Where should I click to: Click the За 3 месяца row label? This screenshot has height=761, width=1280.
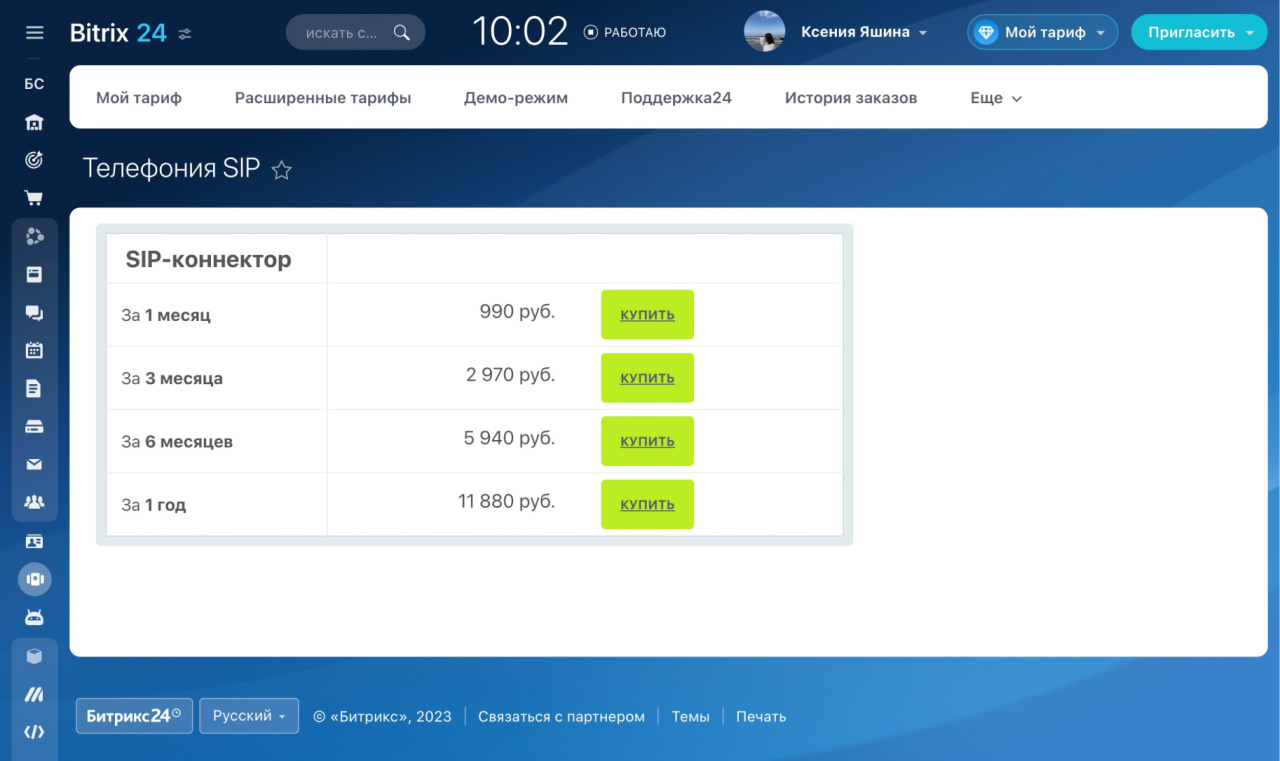172,378
